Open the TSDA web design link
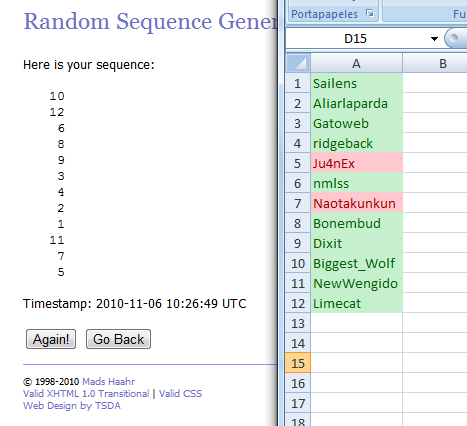 [108, 406]
